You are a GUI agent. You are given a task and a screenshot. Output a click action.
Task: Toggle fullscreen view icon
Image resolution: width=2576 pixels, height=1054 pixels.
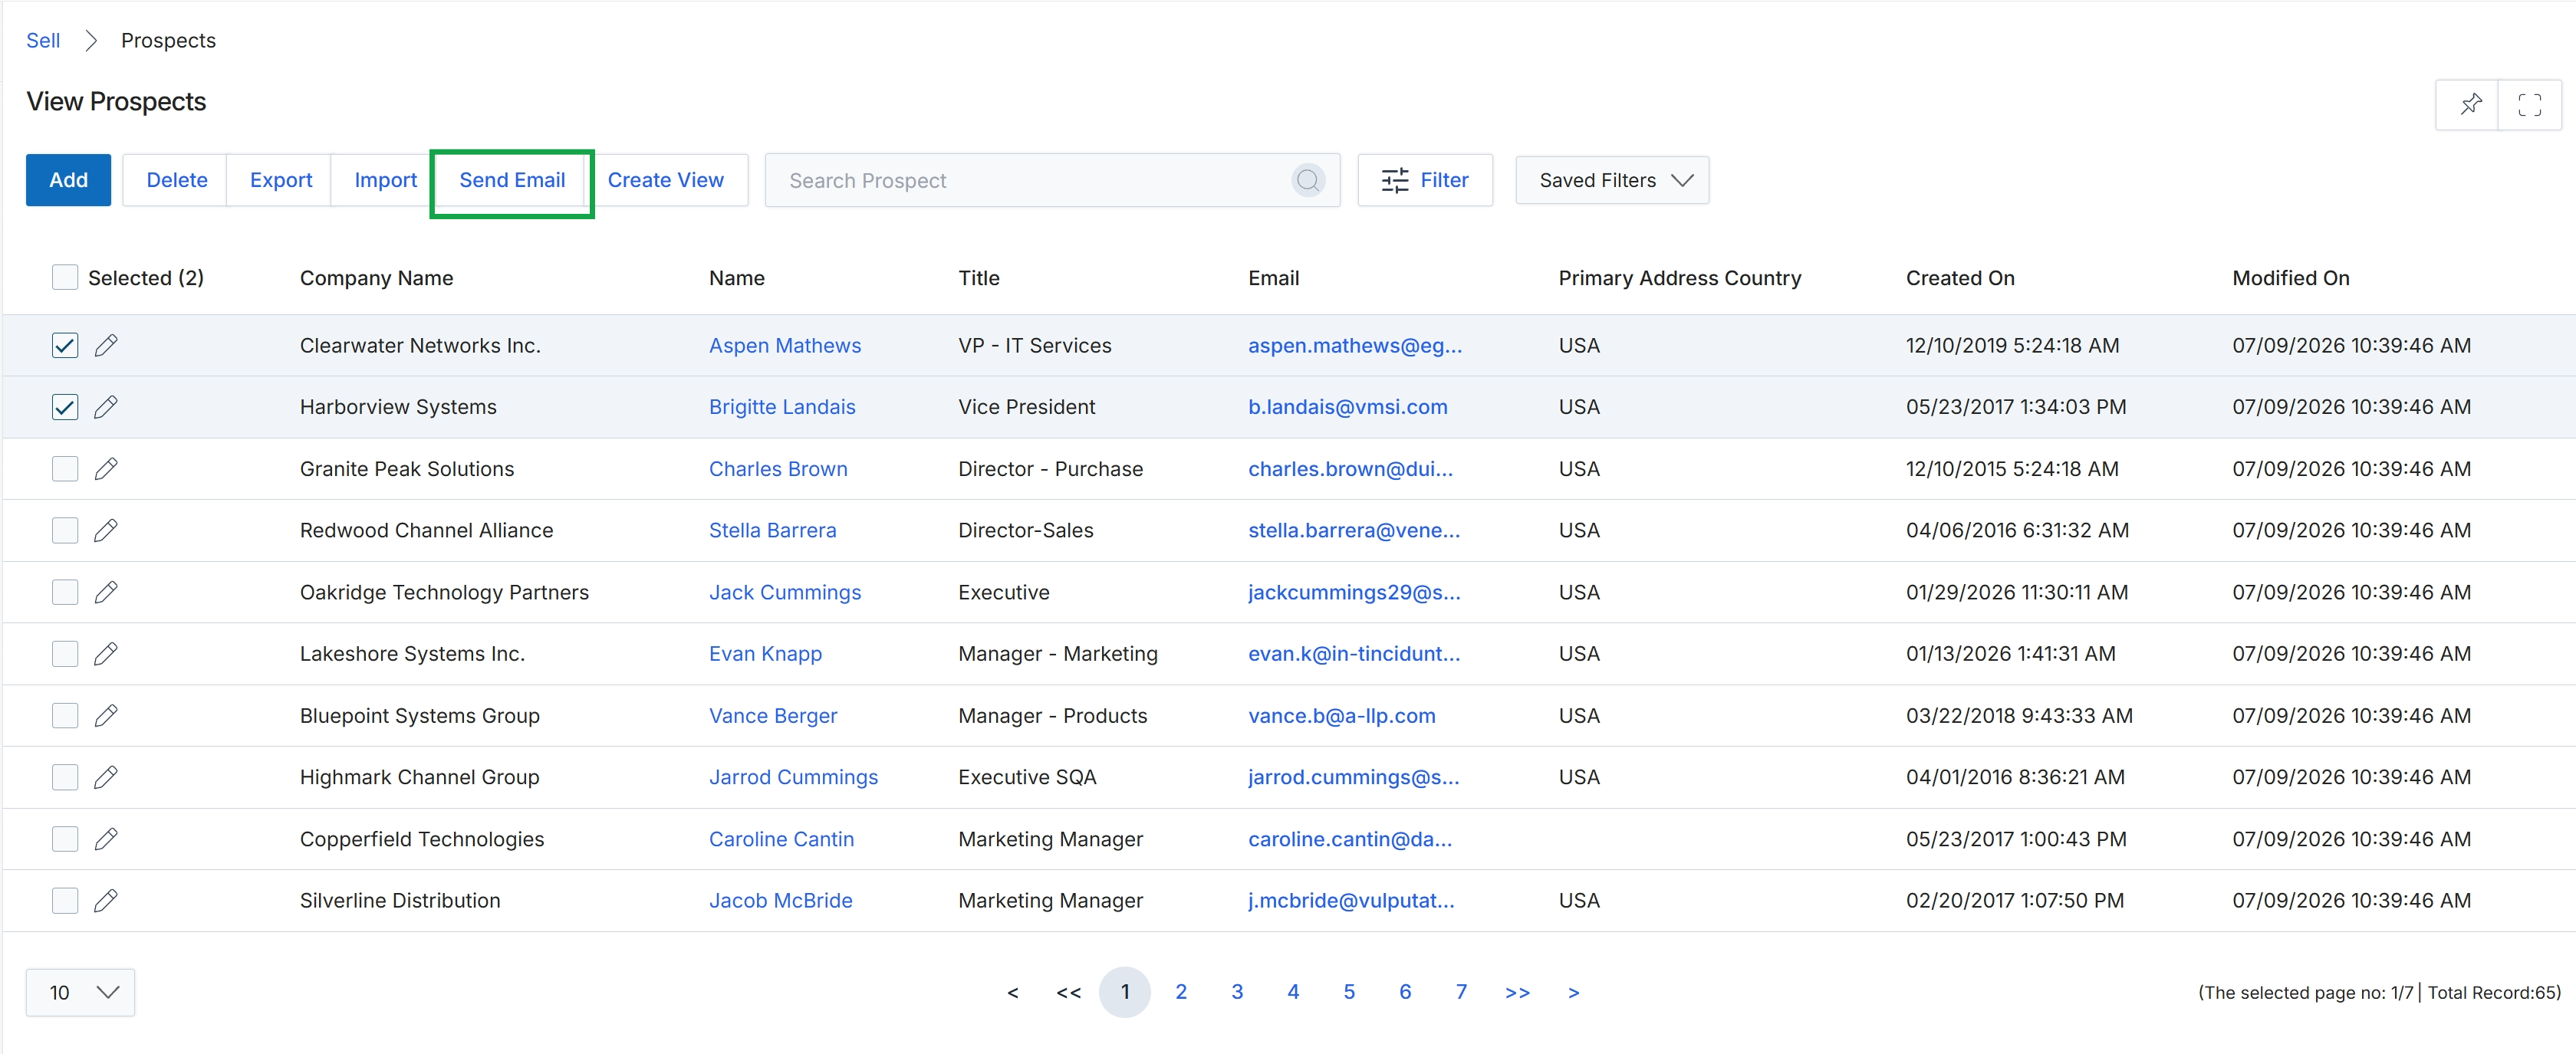coord(2529,104)
